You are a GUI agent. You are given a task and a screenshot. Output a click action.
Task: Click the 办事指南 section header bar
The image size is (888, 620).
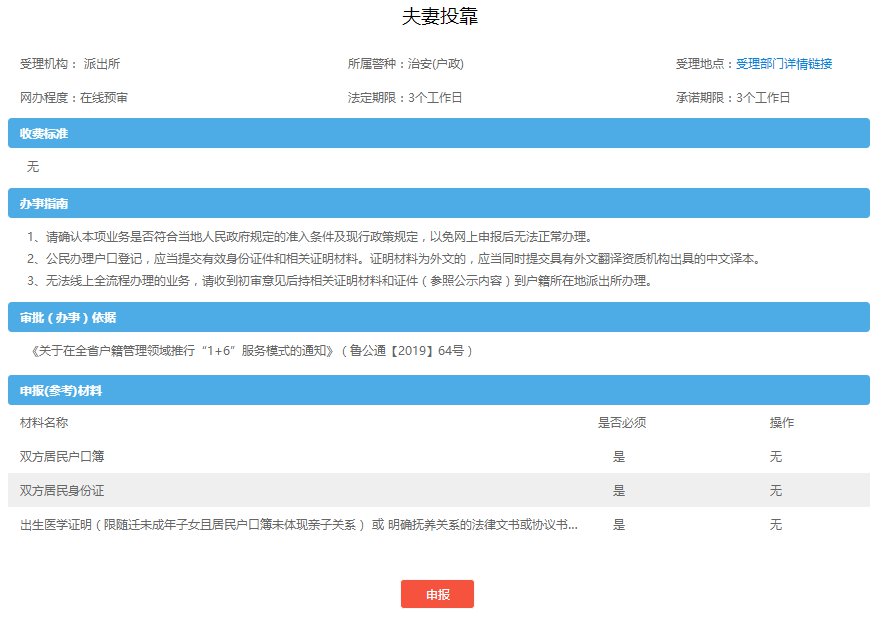(439, 203)
